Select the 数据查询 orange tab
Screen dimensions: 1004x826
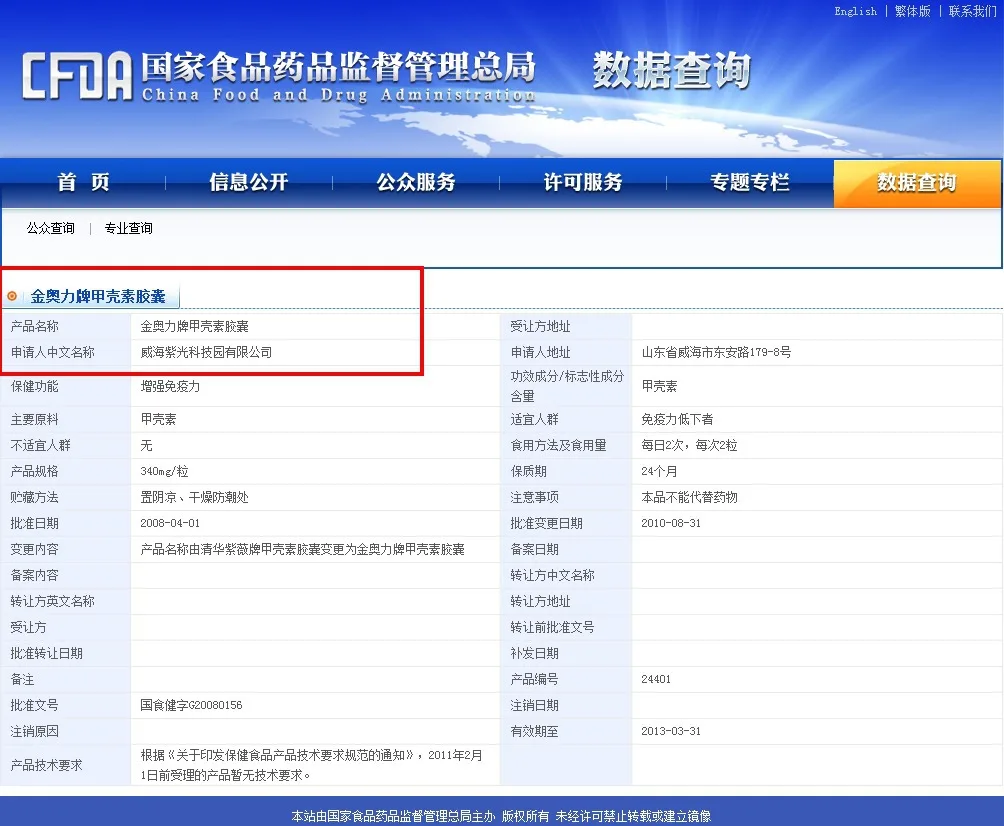click(917, 183)
